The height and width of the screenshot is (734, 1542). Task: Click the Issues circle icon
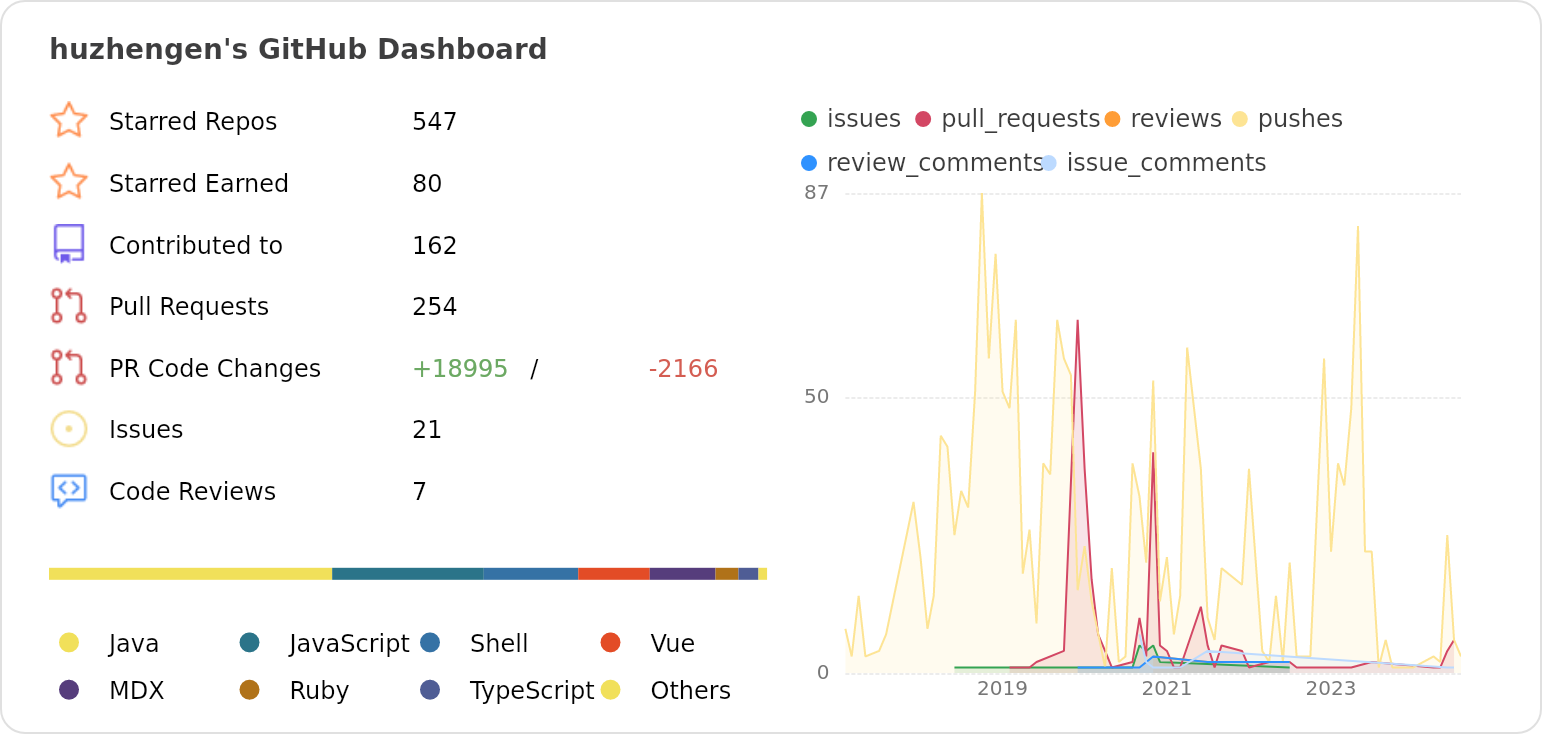coord(69,429)
